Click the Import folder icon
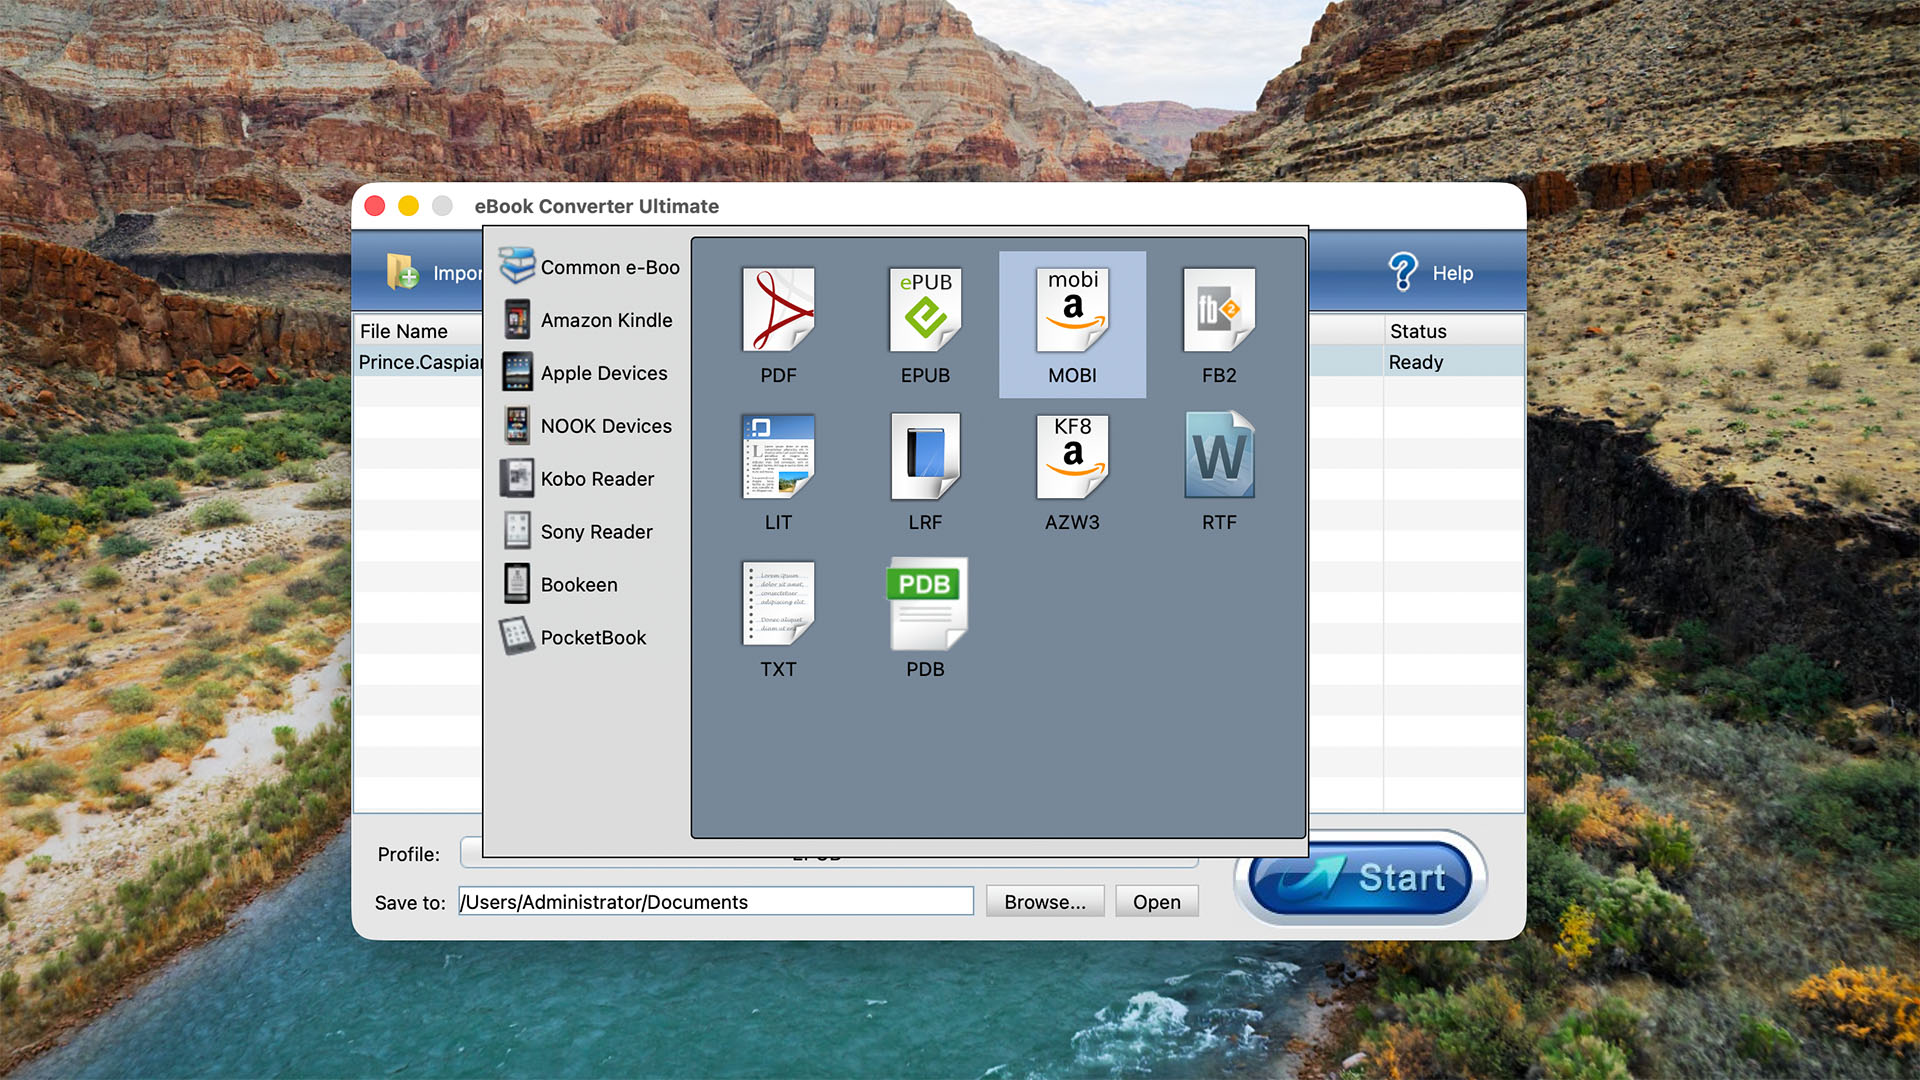Screen dimensions: 1920x1080 [402, 271]
